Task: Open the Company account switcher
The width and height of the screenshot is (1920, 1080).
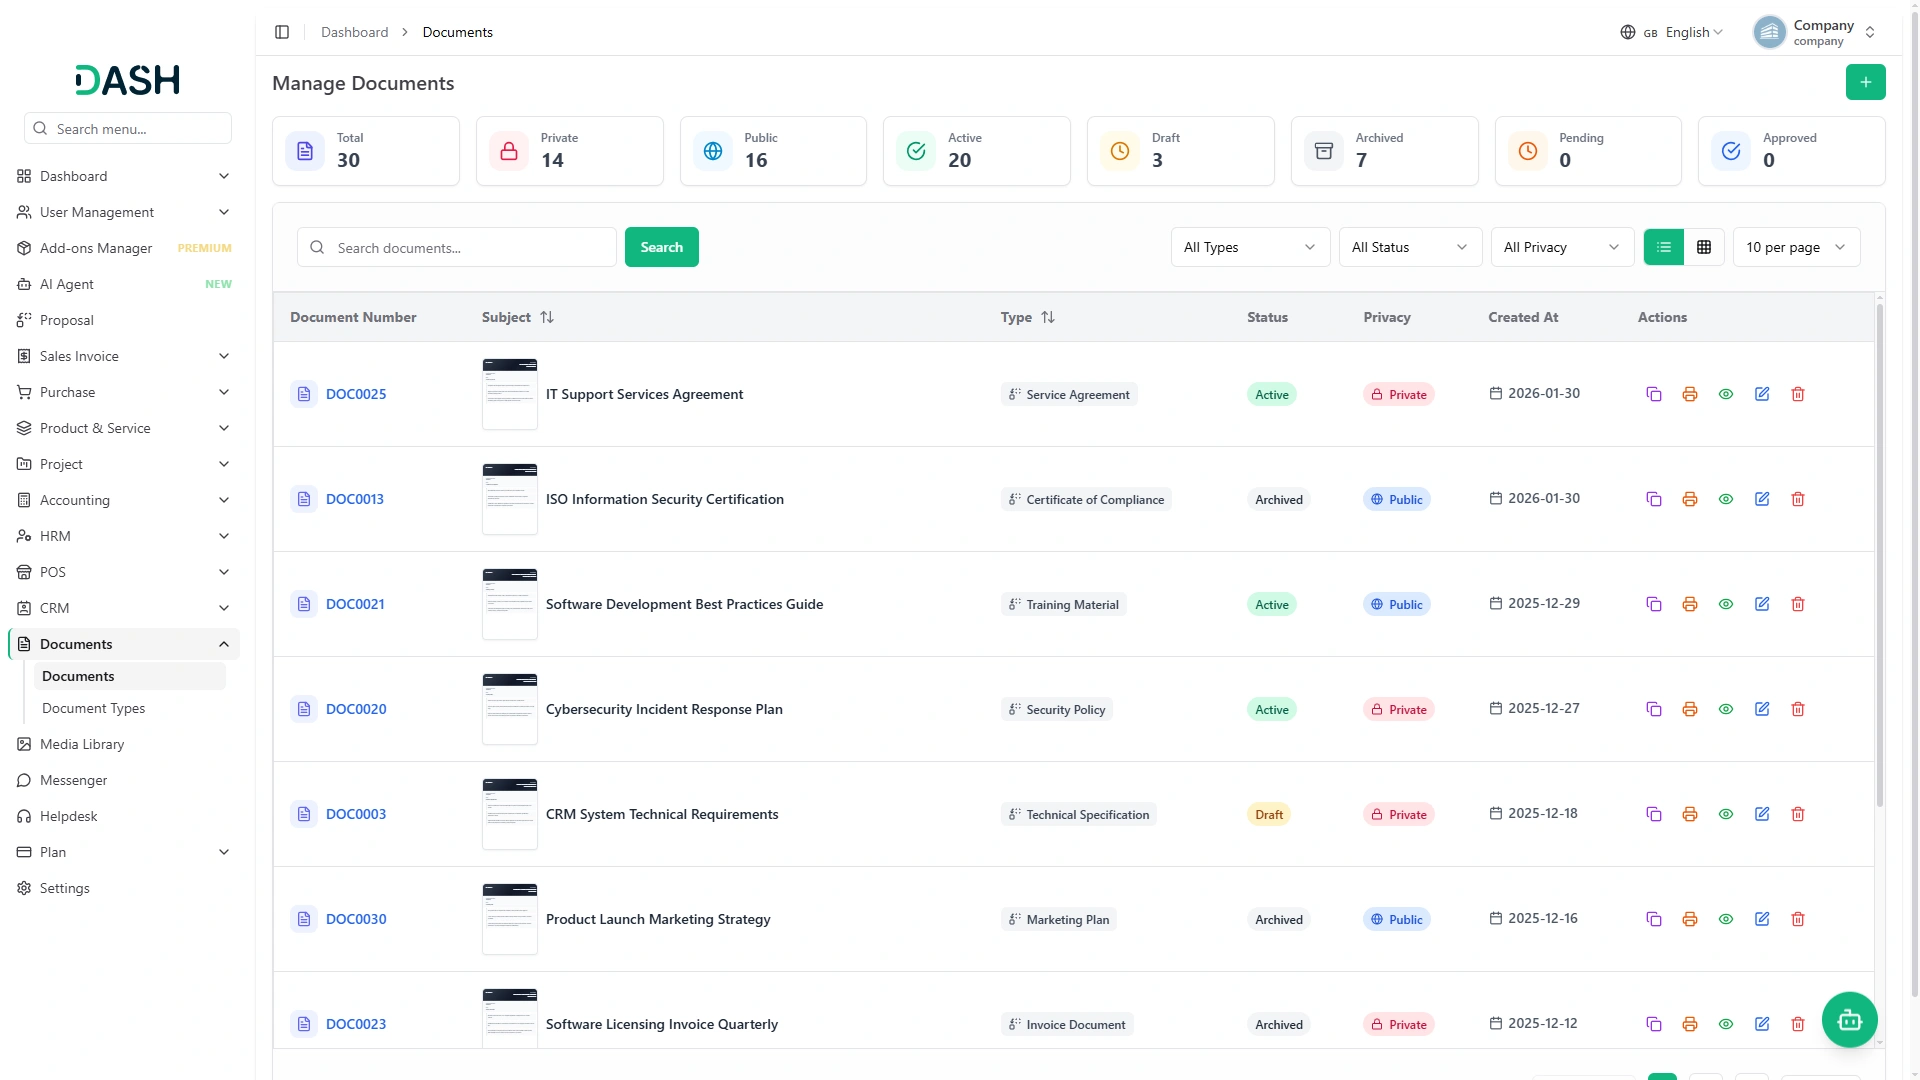Action: 1815,32
